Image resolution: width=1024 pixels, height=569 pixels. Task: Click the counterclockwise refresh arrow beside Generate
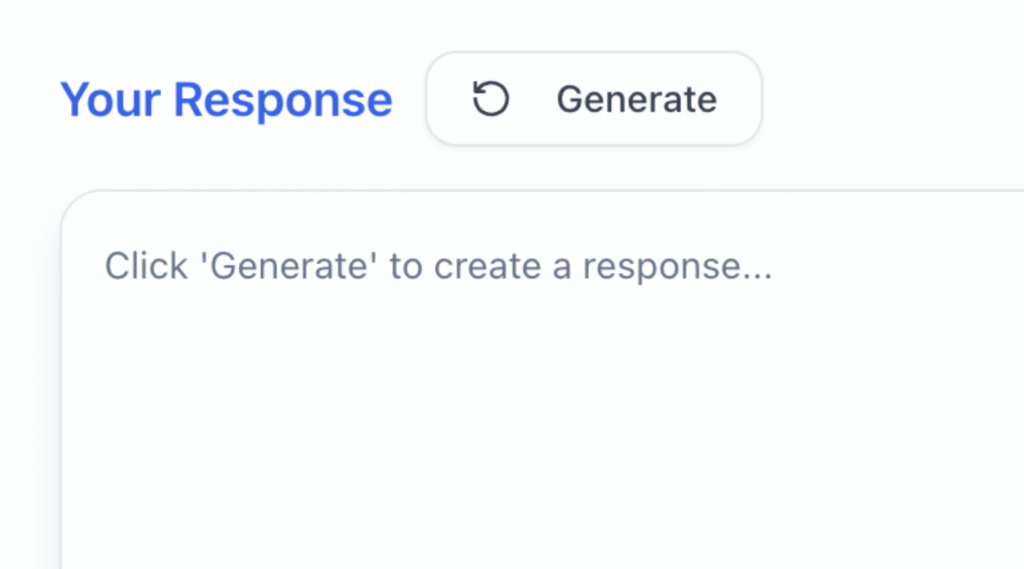[x=490, y=99]
